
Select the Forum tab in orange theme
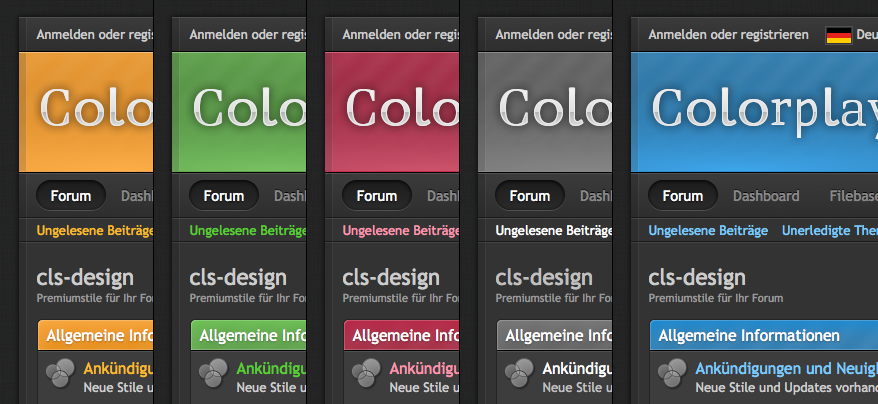point(71,196)
